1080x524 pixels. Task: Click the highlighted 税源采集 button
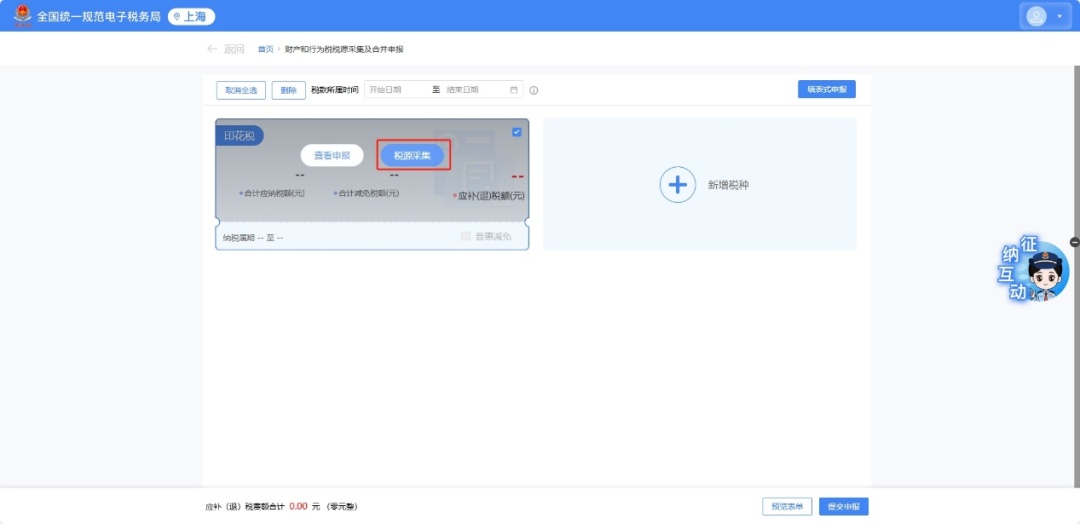pyautogui.click(x=412, y=156)
